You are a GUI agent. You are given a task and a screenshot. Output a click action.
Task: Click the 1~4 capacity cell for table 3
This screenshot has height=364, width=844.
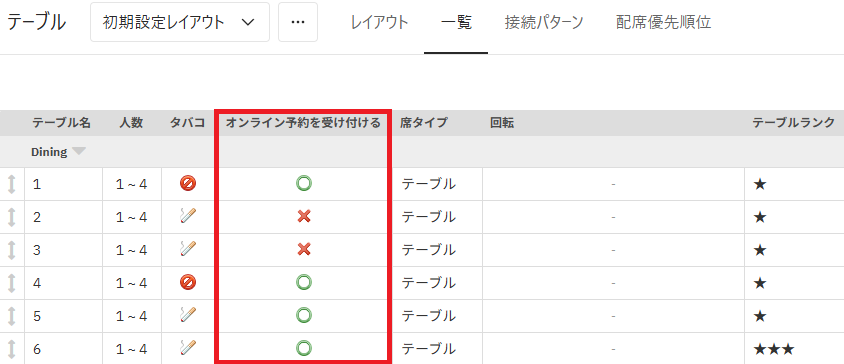point(131,250)
